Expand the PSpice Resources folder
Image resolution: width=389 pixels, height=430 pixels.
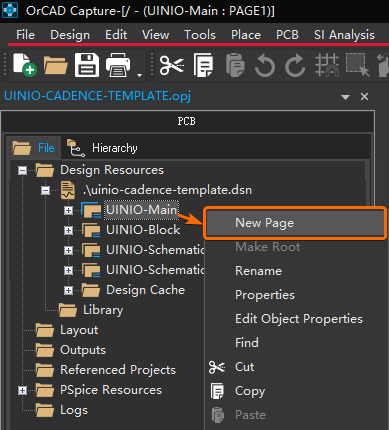(22, 390)
